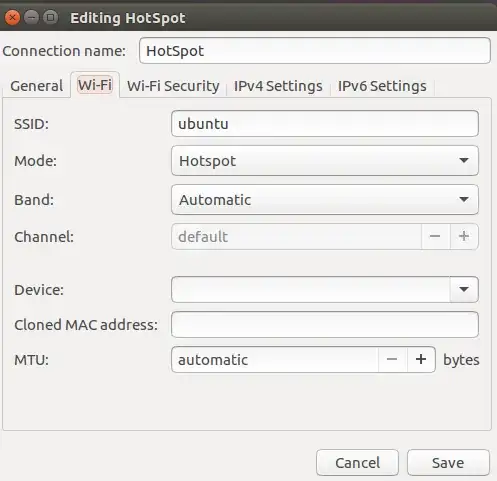Expand the Device combo box arrow

pyautogui.click(x=464, y=289)
